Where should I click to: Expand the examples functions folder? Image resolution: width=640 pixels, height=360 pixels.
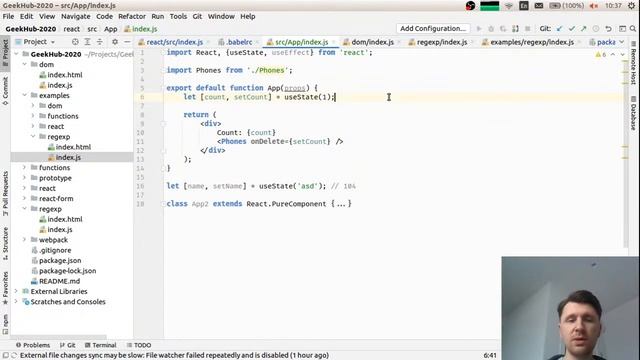33,116
